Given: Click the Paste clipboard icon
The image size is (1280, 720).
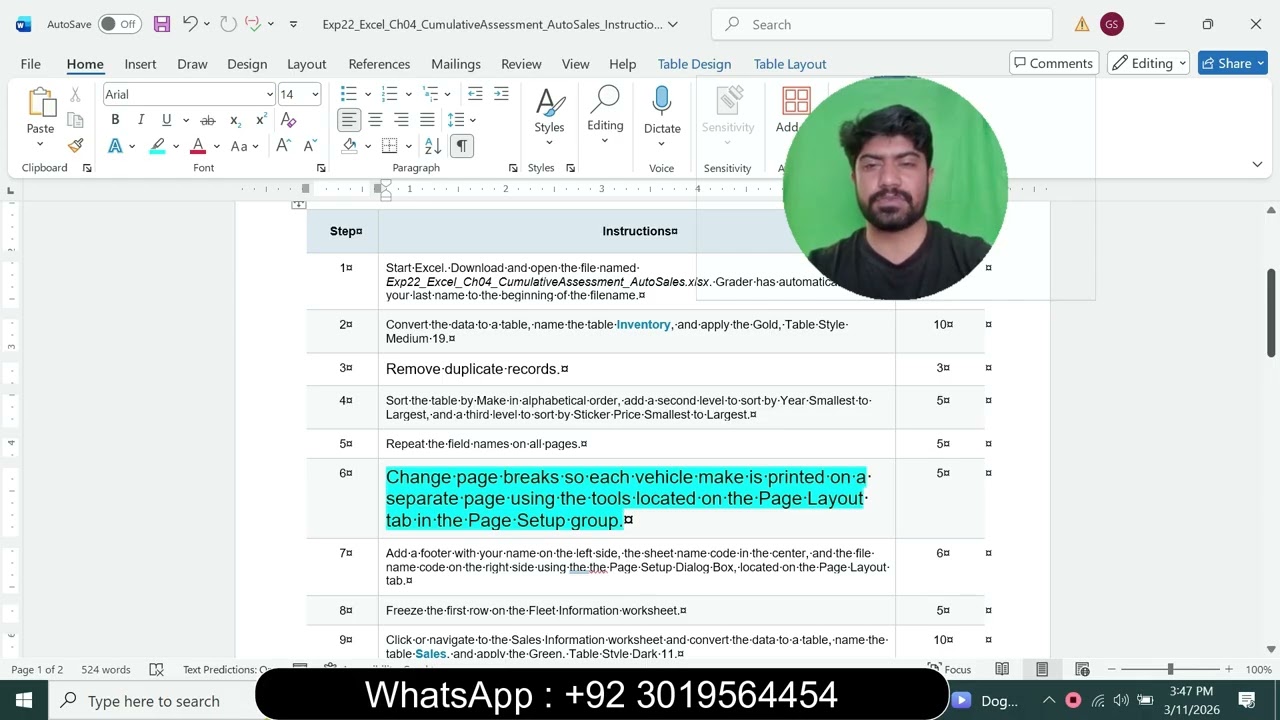Looking at the screenshot, I should point(40,102).
